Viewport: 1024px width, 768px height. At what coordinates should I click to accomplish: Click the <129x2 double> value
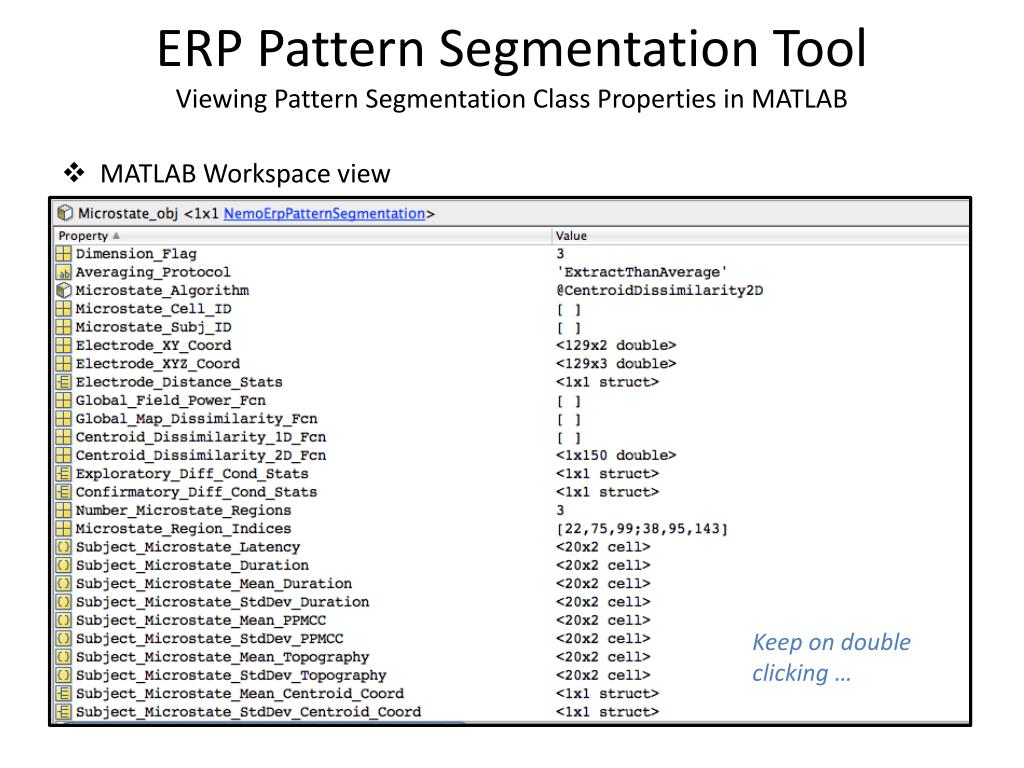point(616,345)
